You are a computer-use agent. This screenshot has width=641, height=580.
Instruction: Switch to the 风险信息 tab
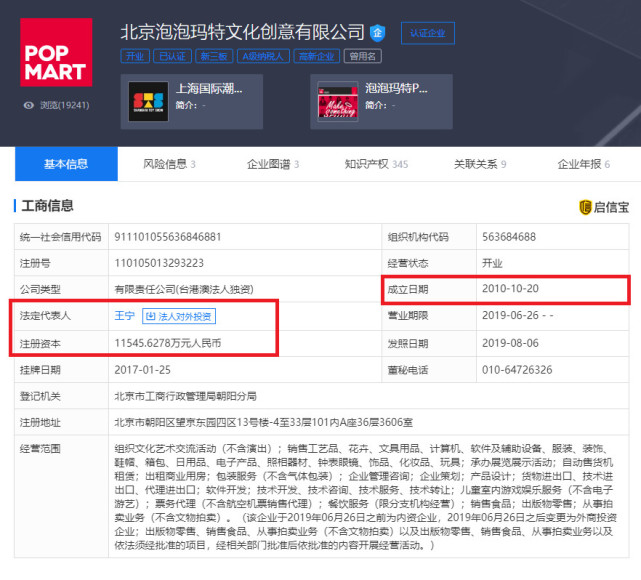coord(169,164)
